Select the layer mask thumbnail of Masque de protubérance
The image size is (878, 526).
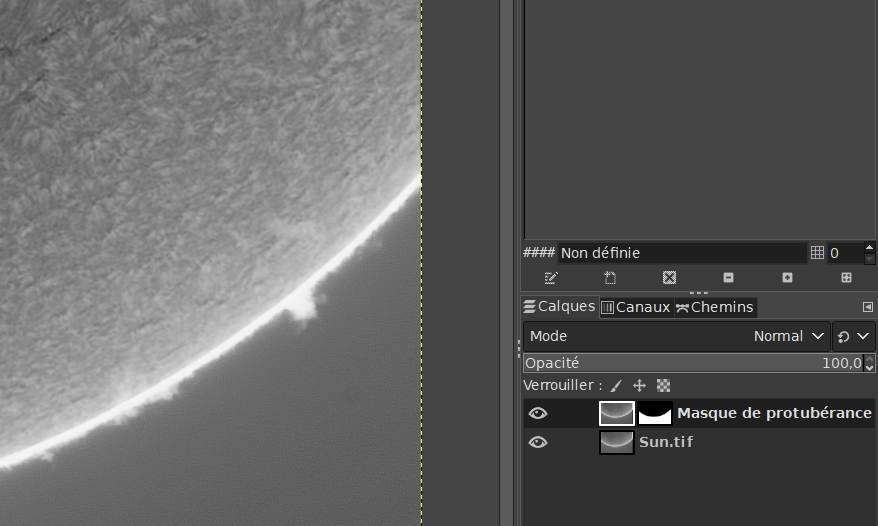click(655, 413)
